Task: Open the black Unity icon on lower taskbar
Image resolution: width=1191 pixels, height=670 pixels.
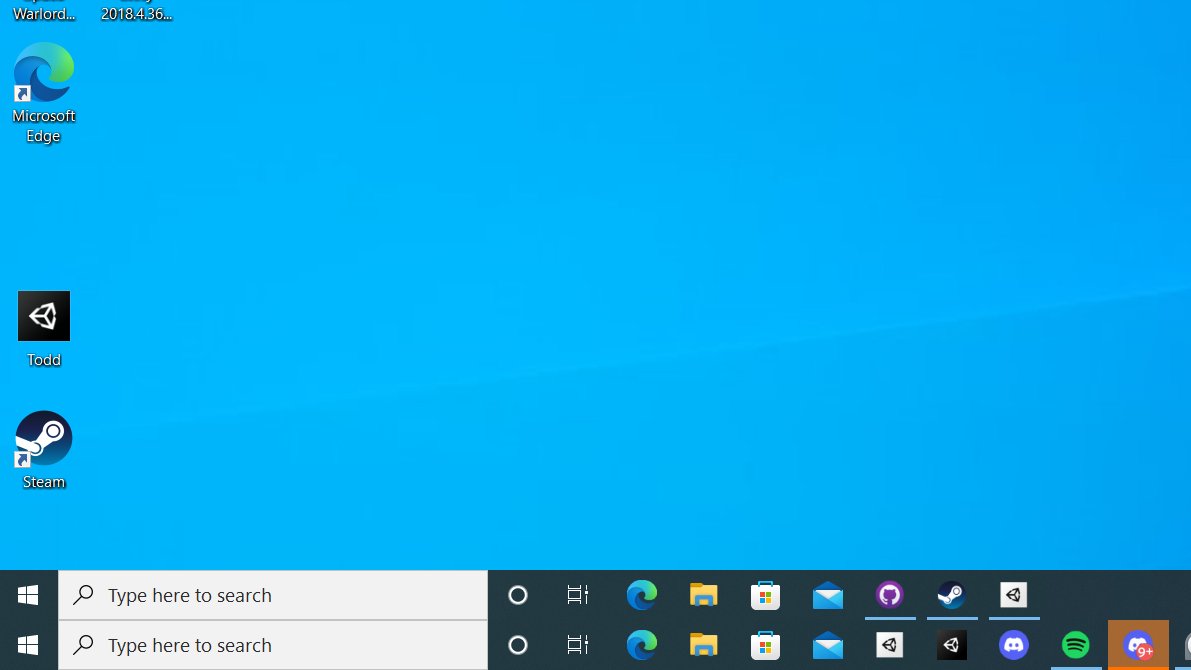Action: [x=952, y=645]
